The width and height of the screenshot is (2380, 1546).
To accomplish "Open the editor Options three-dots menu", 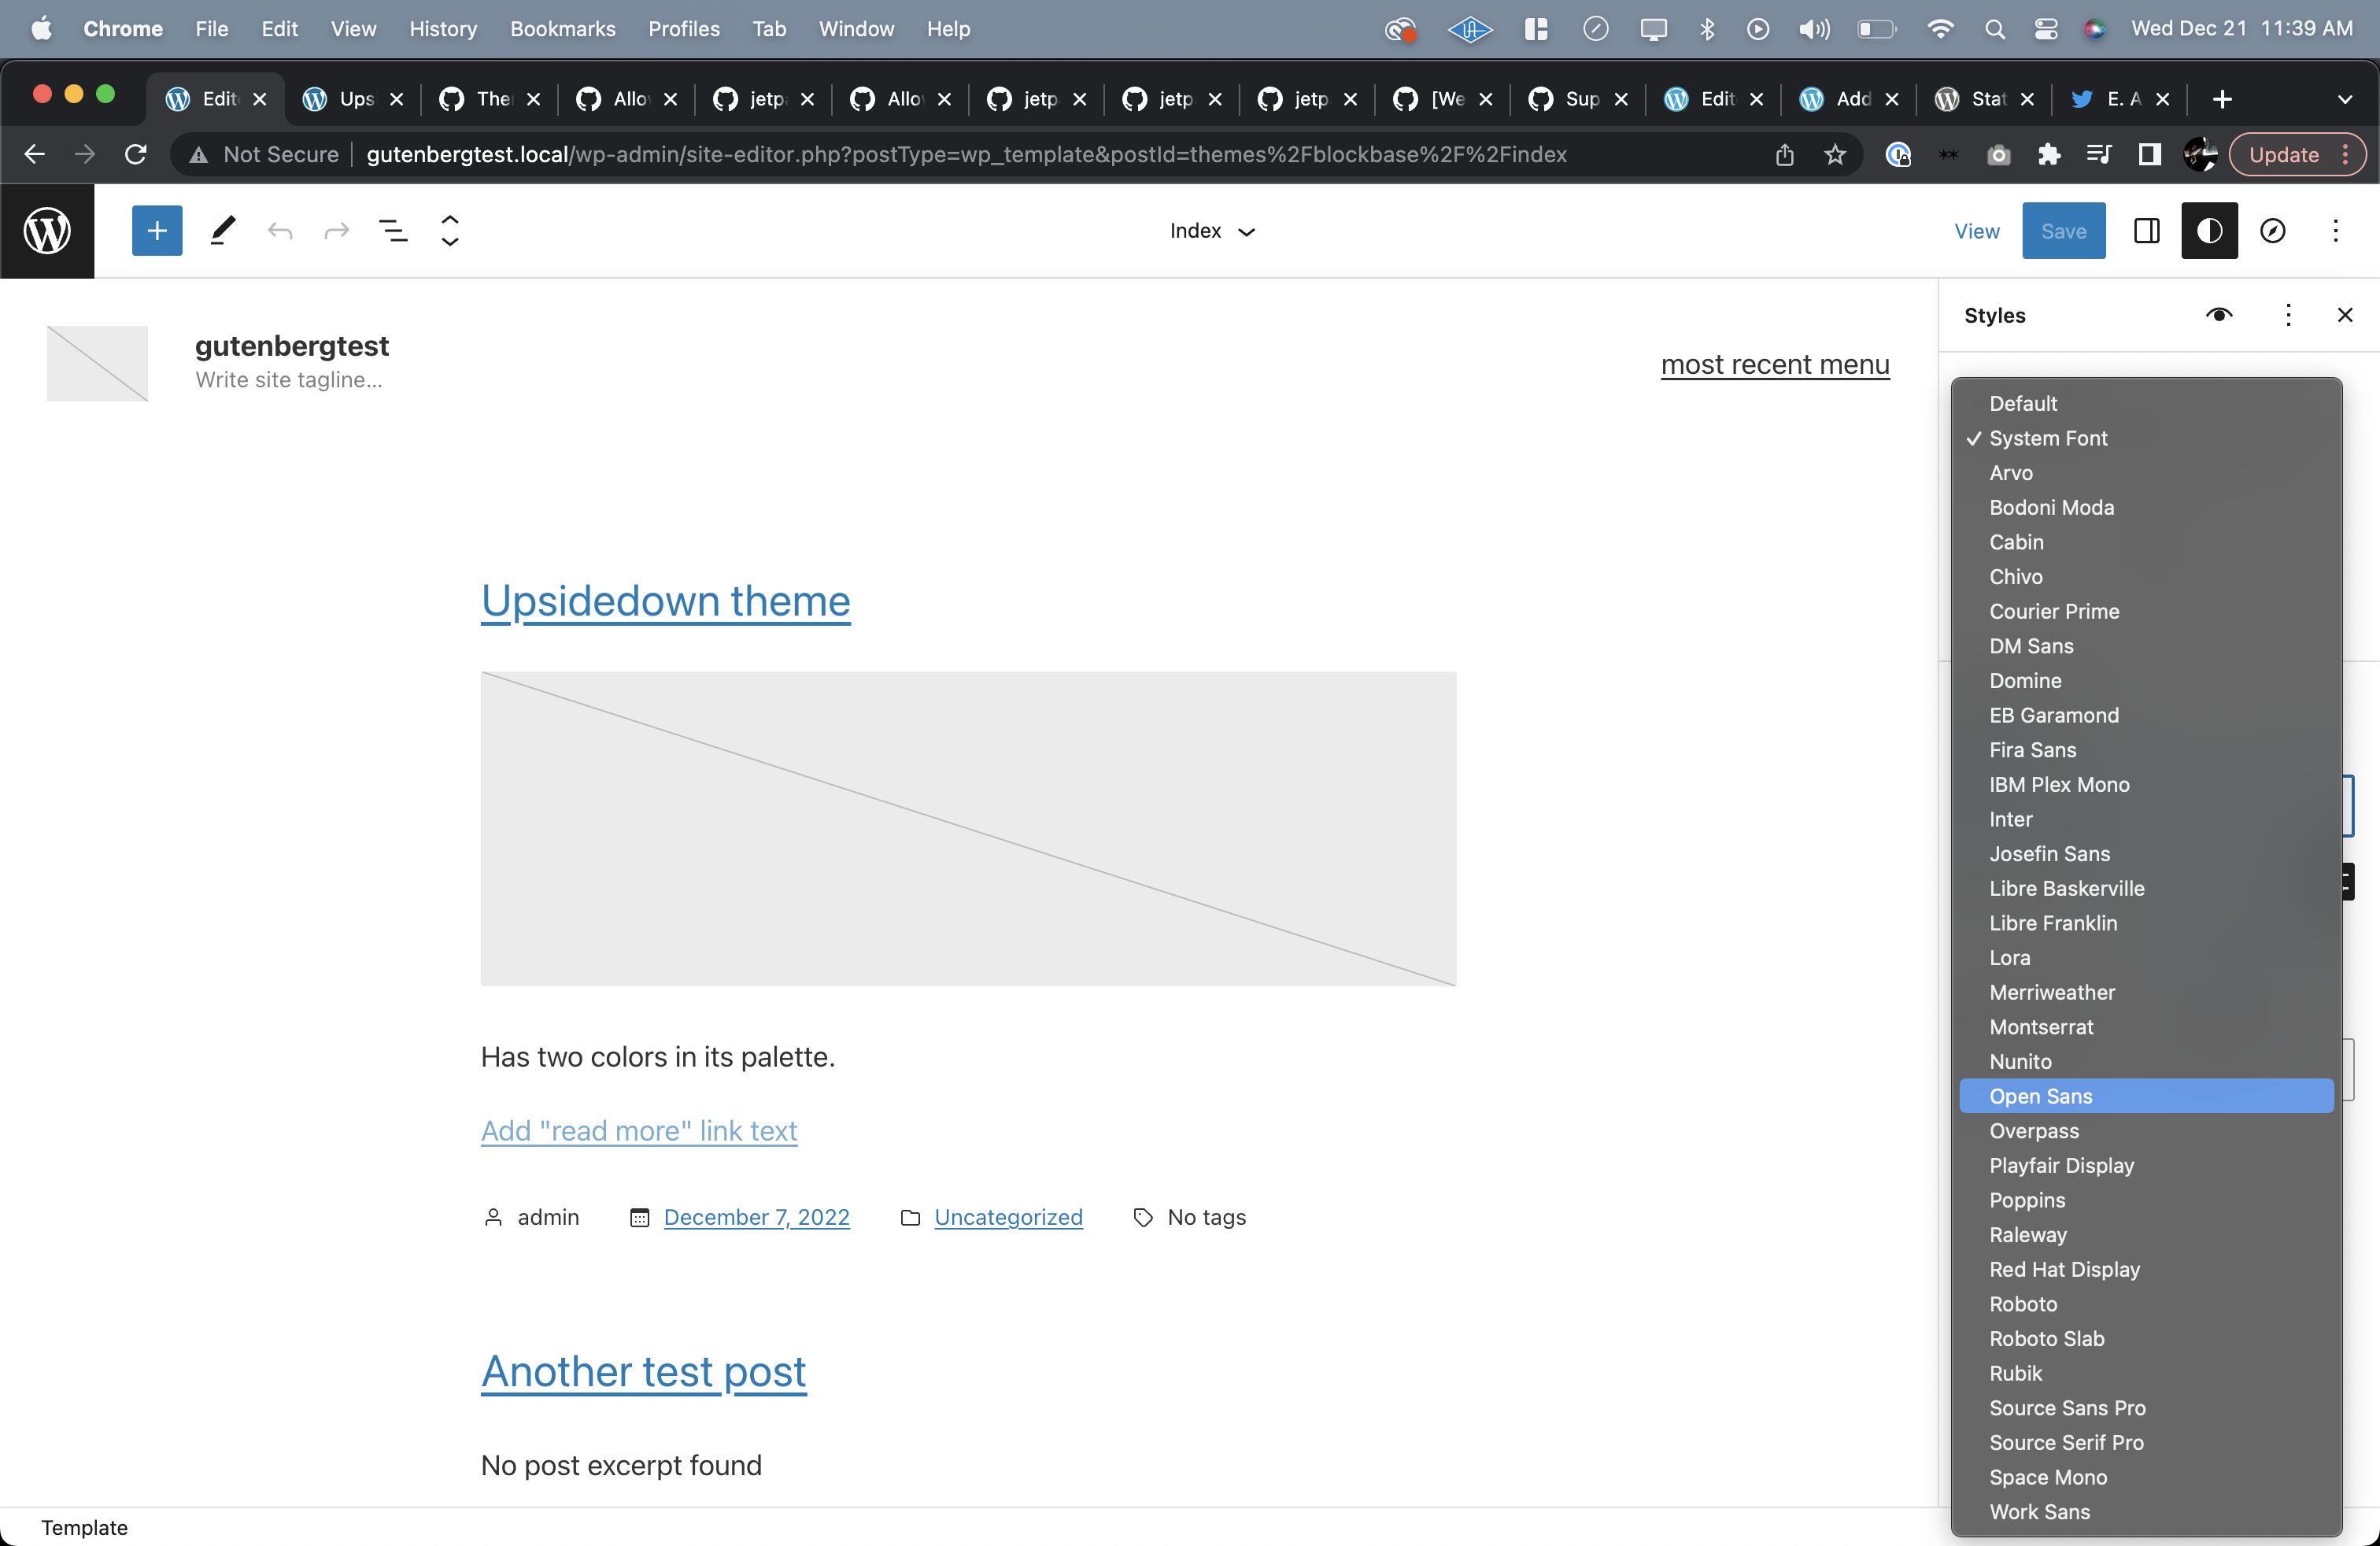I will pyautogui.click(x=2335, y=231).
